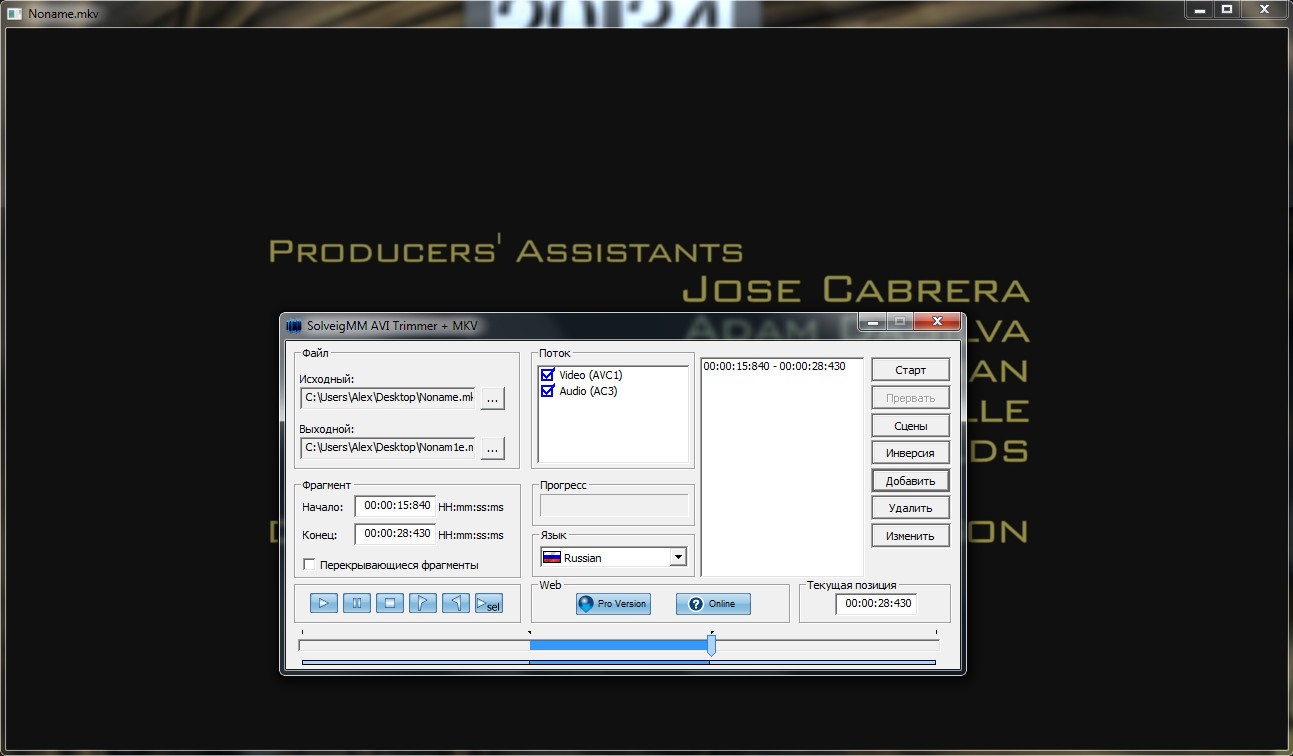
Task: Click the Изменить button
Action: pyautogui.click(x=910, y=536)
